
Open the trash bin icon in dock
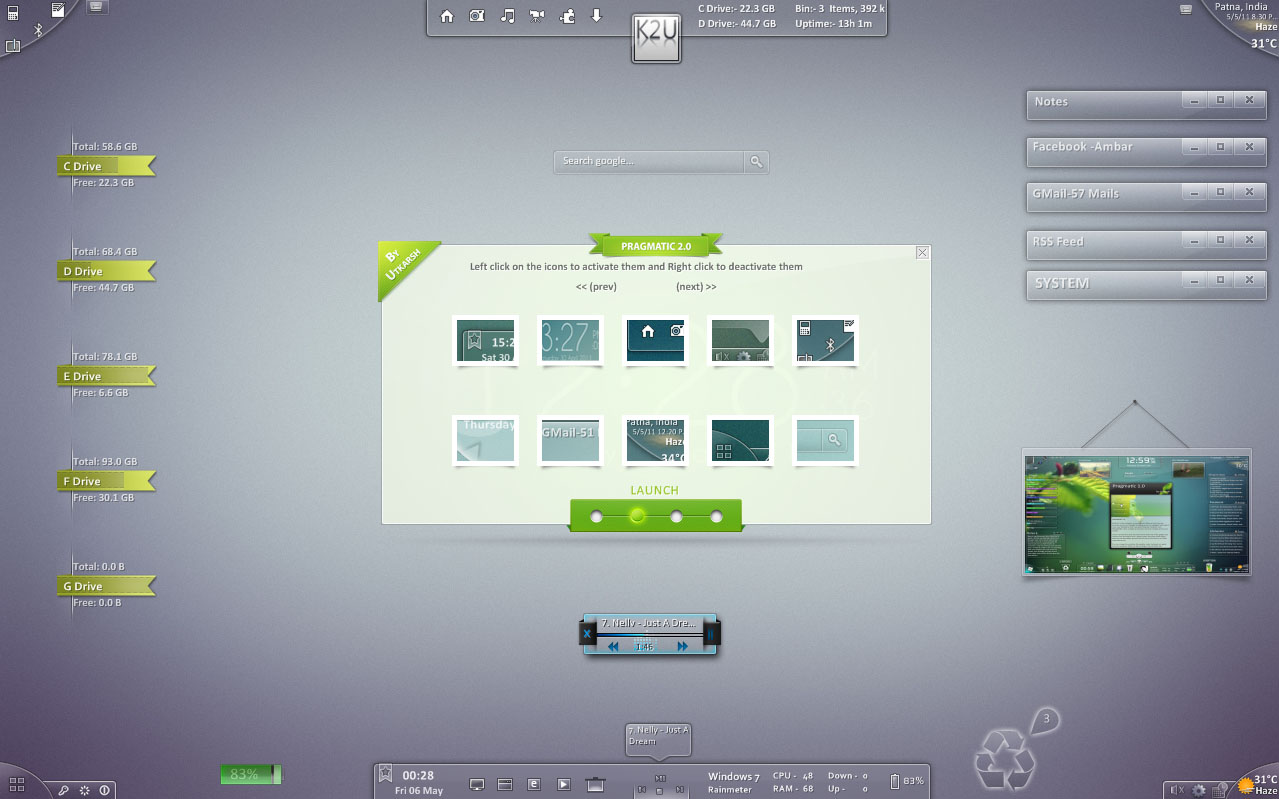595,785
